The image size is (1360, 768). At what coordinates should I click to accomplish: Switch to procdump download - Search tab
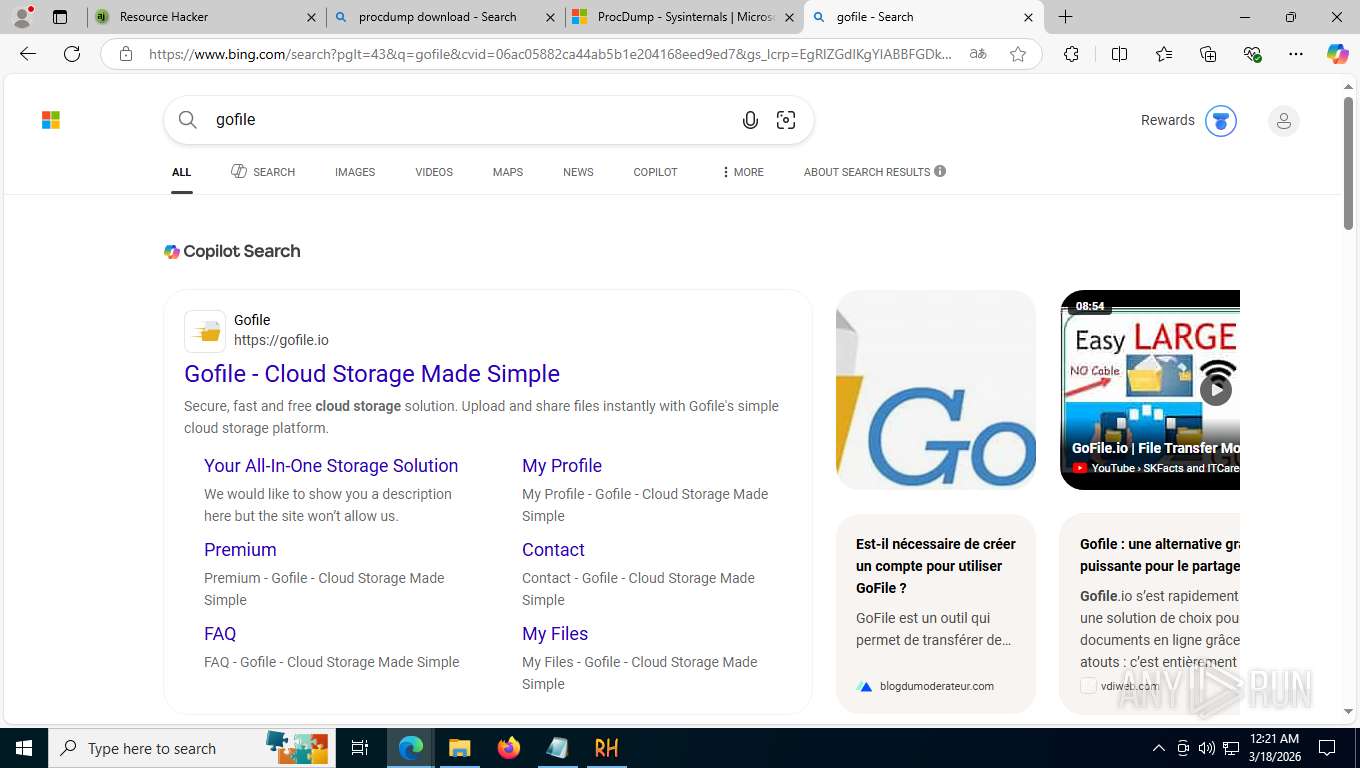click(x=445, y=17)
